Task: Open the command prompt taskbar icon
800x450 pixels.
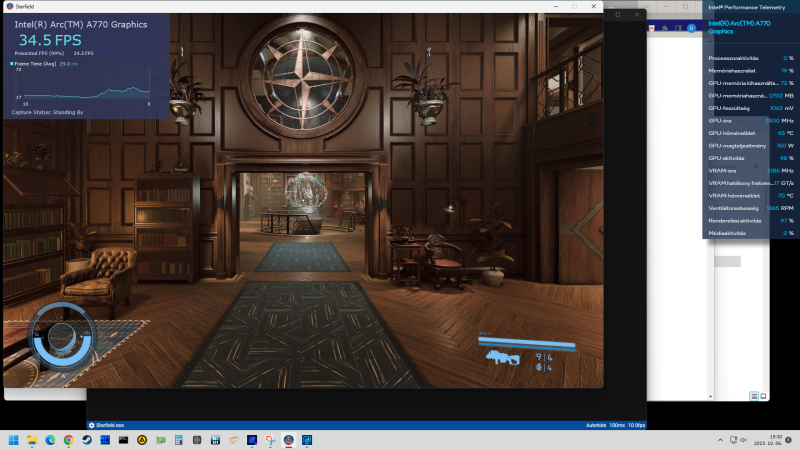Action: pyautogui.click(x=123, y=440)
